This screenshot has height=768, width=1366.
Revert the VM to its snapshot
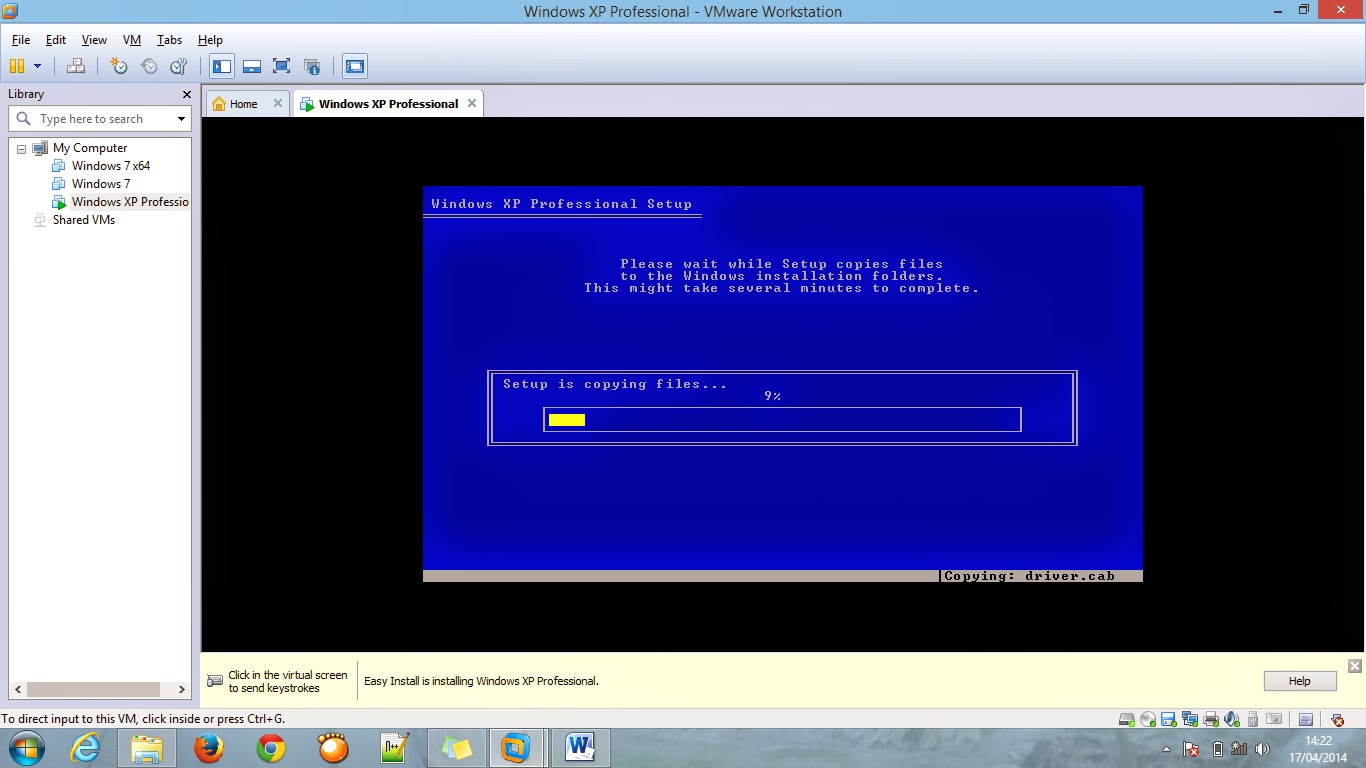(x=149, y=66)
